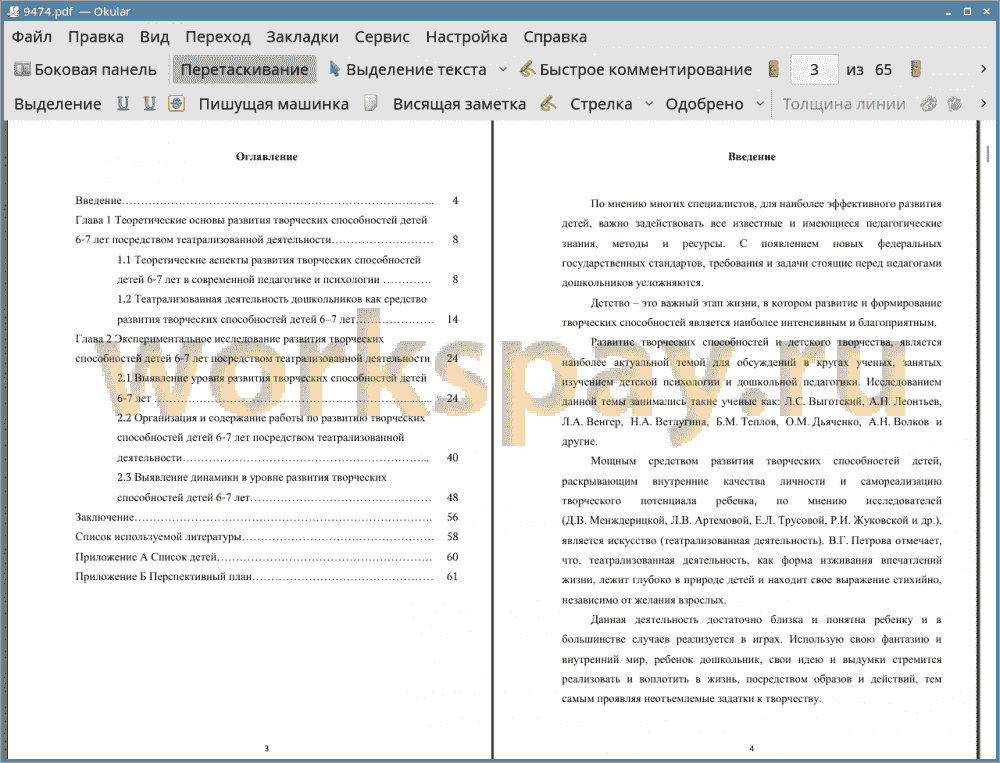This screenshot has height=763, width=1000.
Task: Select the straight underline annotation icon
Action: [122, 103]
